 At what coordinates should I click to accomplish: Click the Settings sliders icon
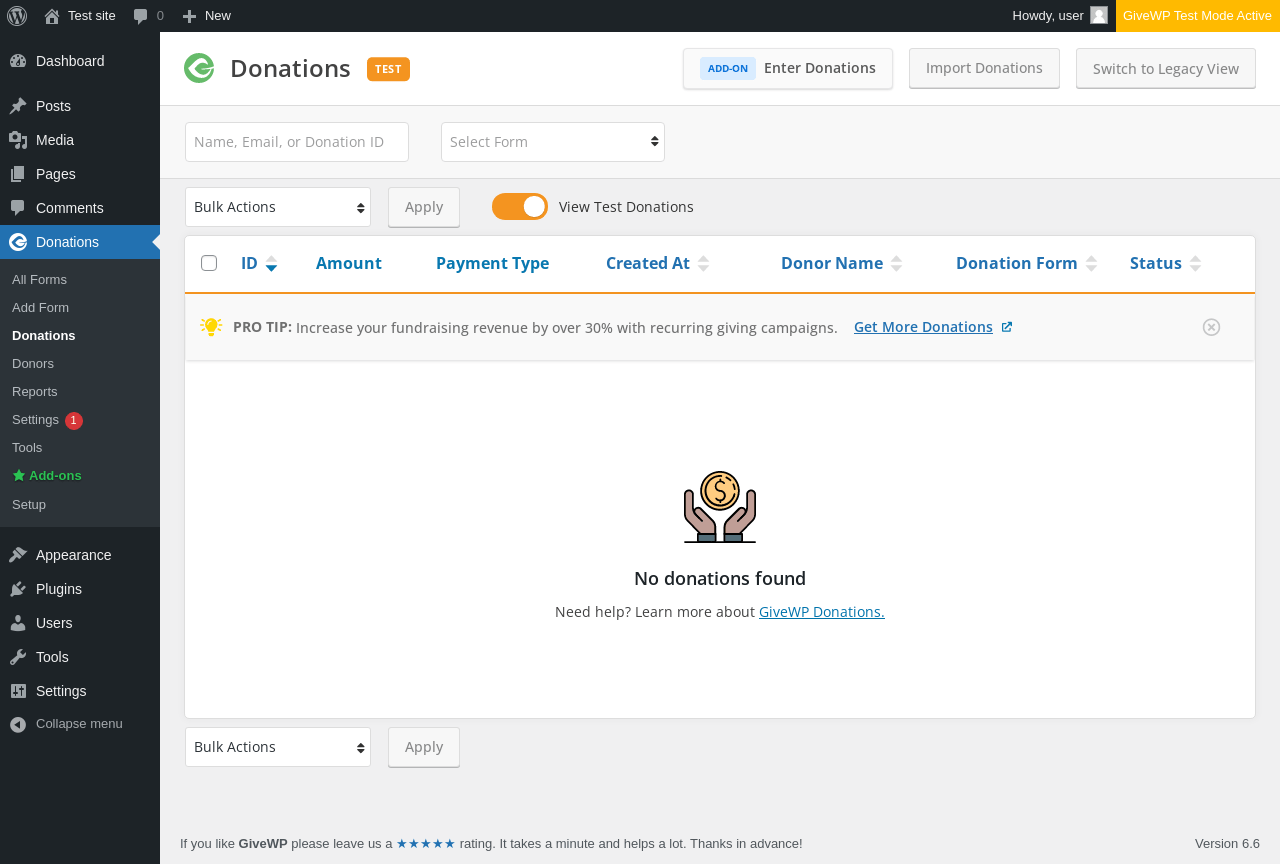[x=18, y=691]
